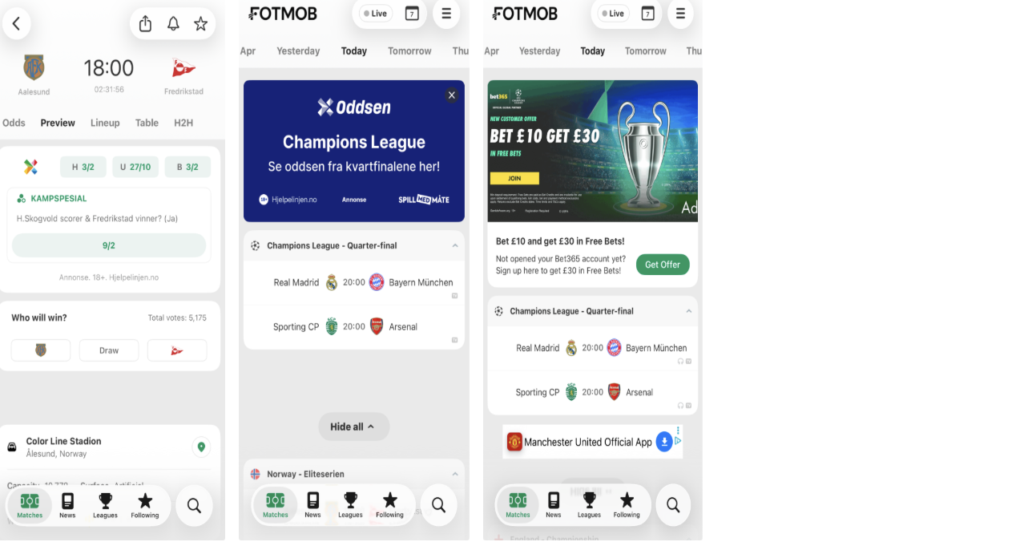Screen dimensions: 1024x550
Task: Select Tomorrow in middle screen date bar
Action: click(x=409, y=51)
